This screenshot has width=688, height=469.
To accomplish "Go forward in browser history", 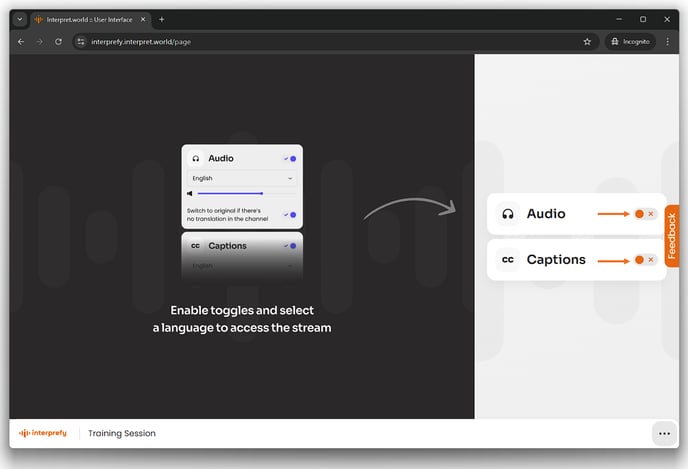I will point(39,42).
